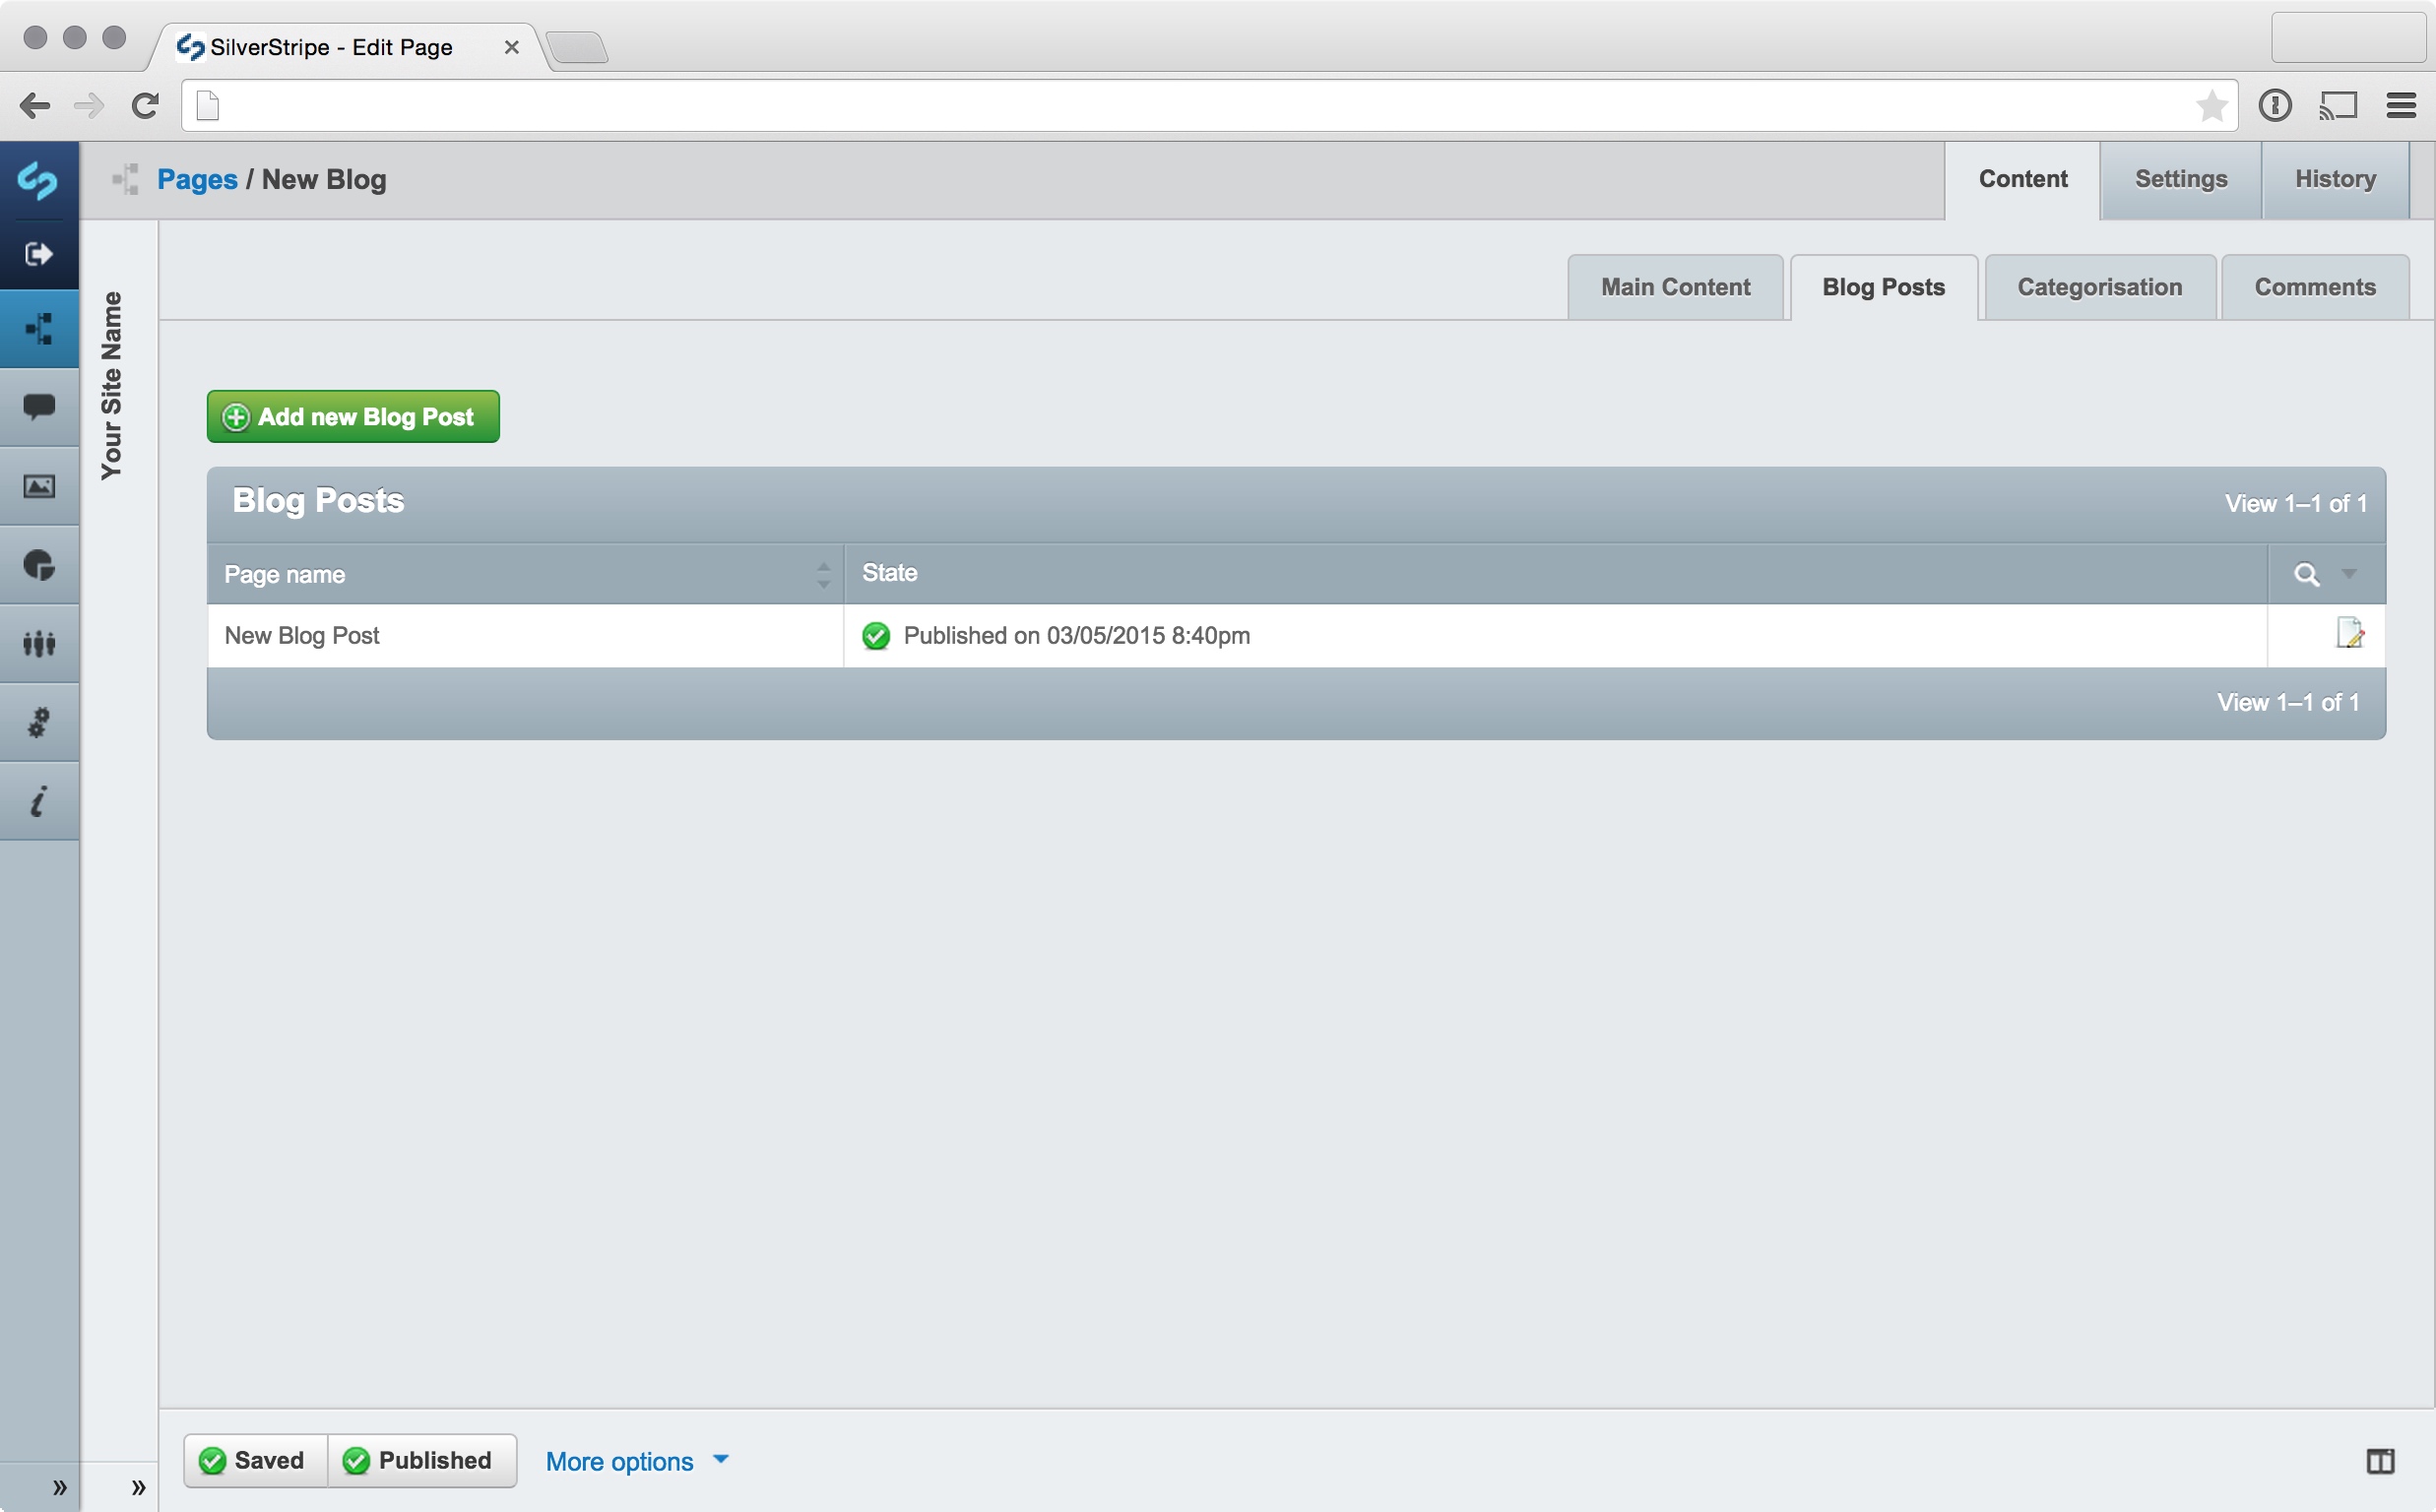Click the Add new Blog Post button
Image resolution: width=2436 pixels, height=1512 pixels.
[353, 417]
